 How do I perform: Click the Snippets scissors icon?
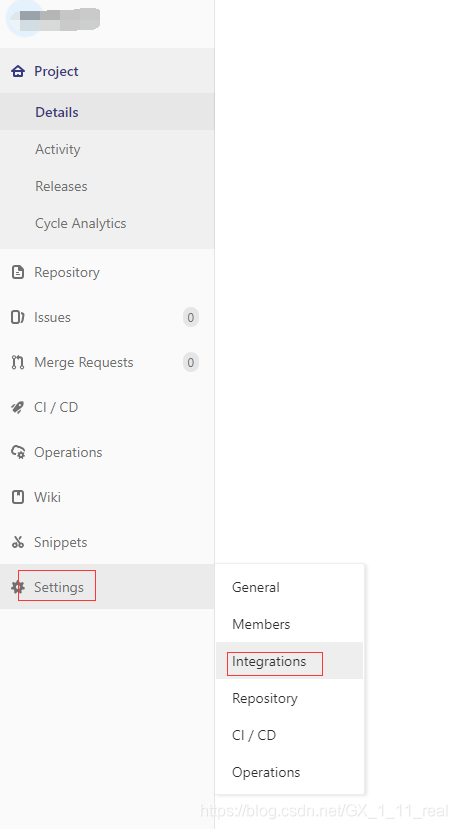18,542
